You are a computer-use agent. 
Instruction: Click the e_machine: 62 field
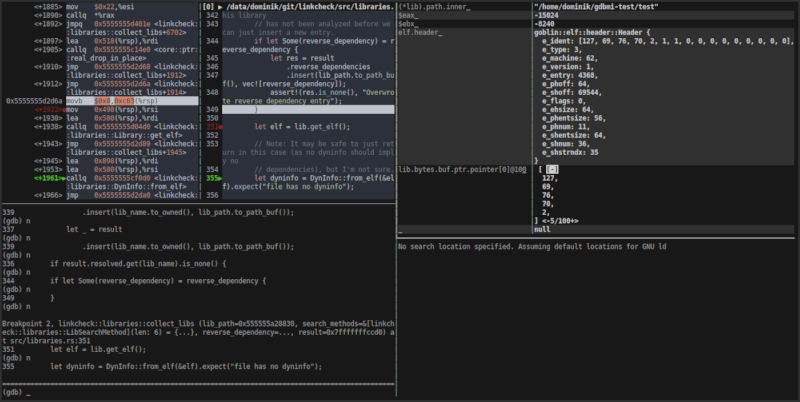tap(570, 58)
